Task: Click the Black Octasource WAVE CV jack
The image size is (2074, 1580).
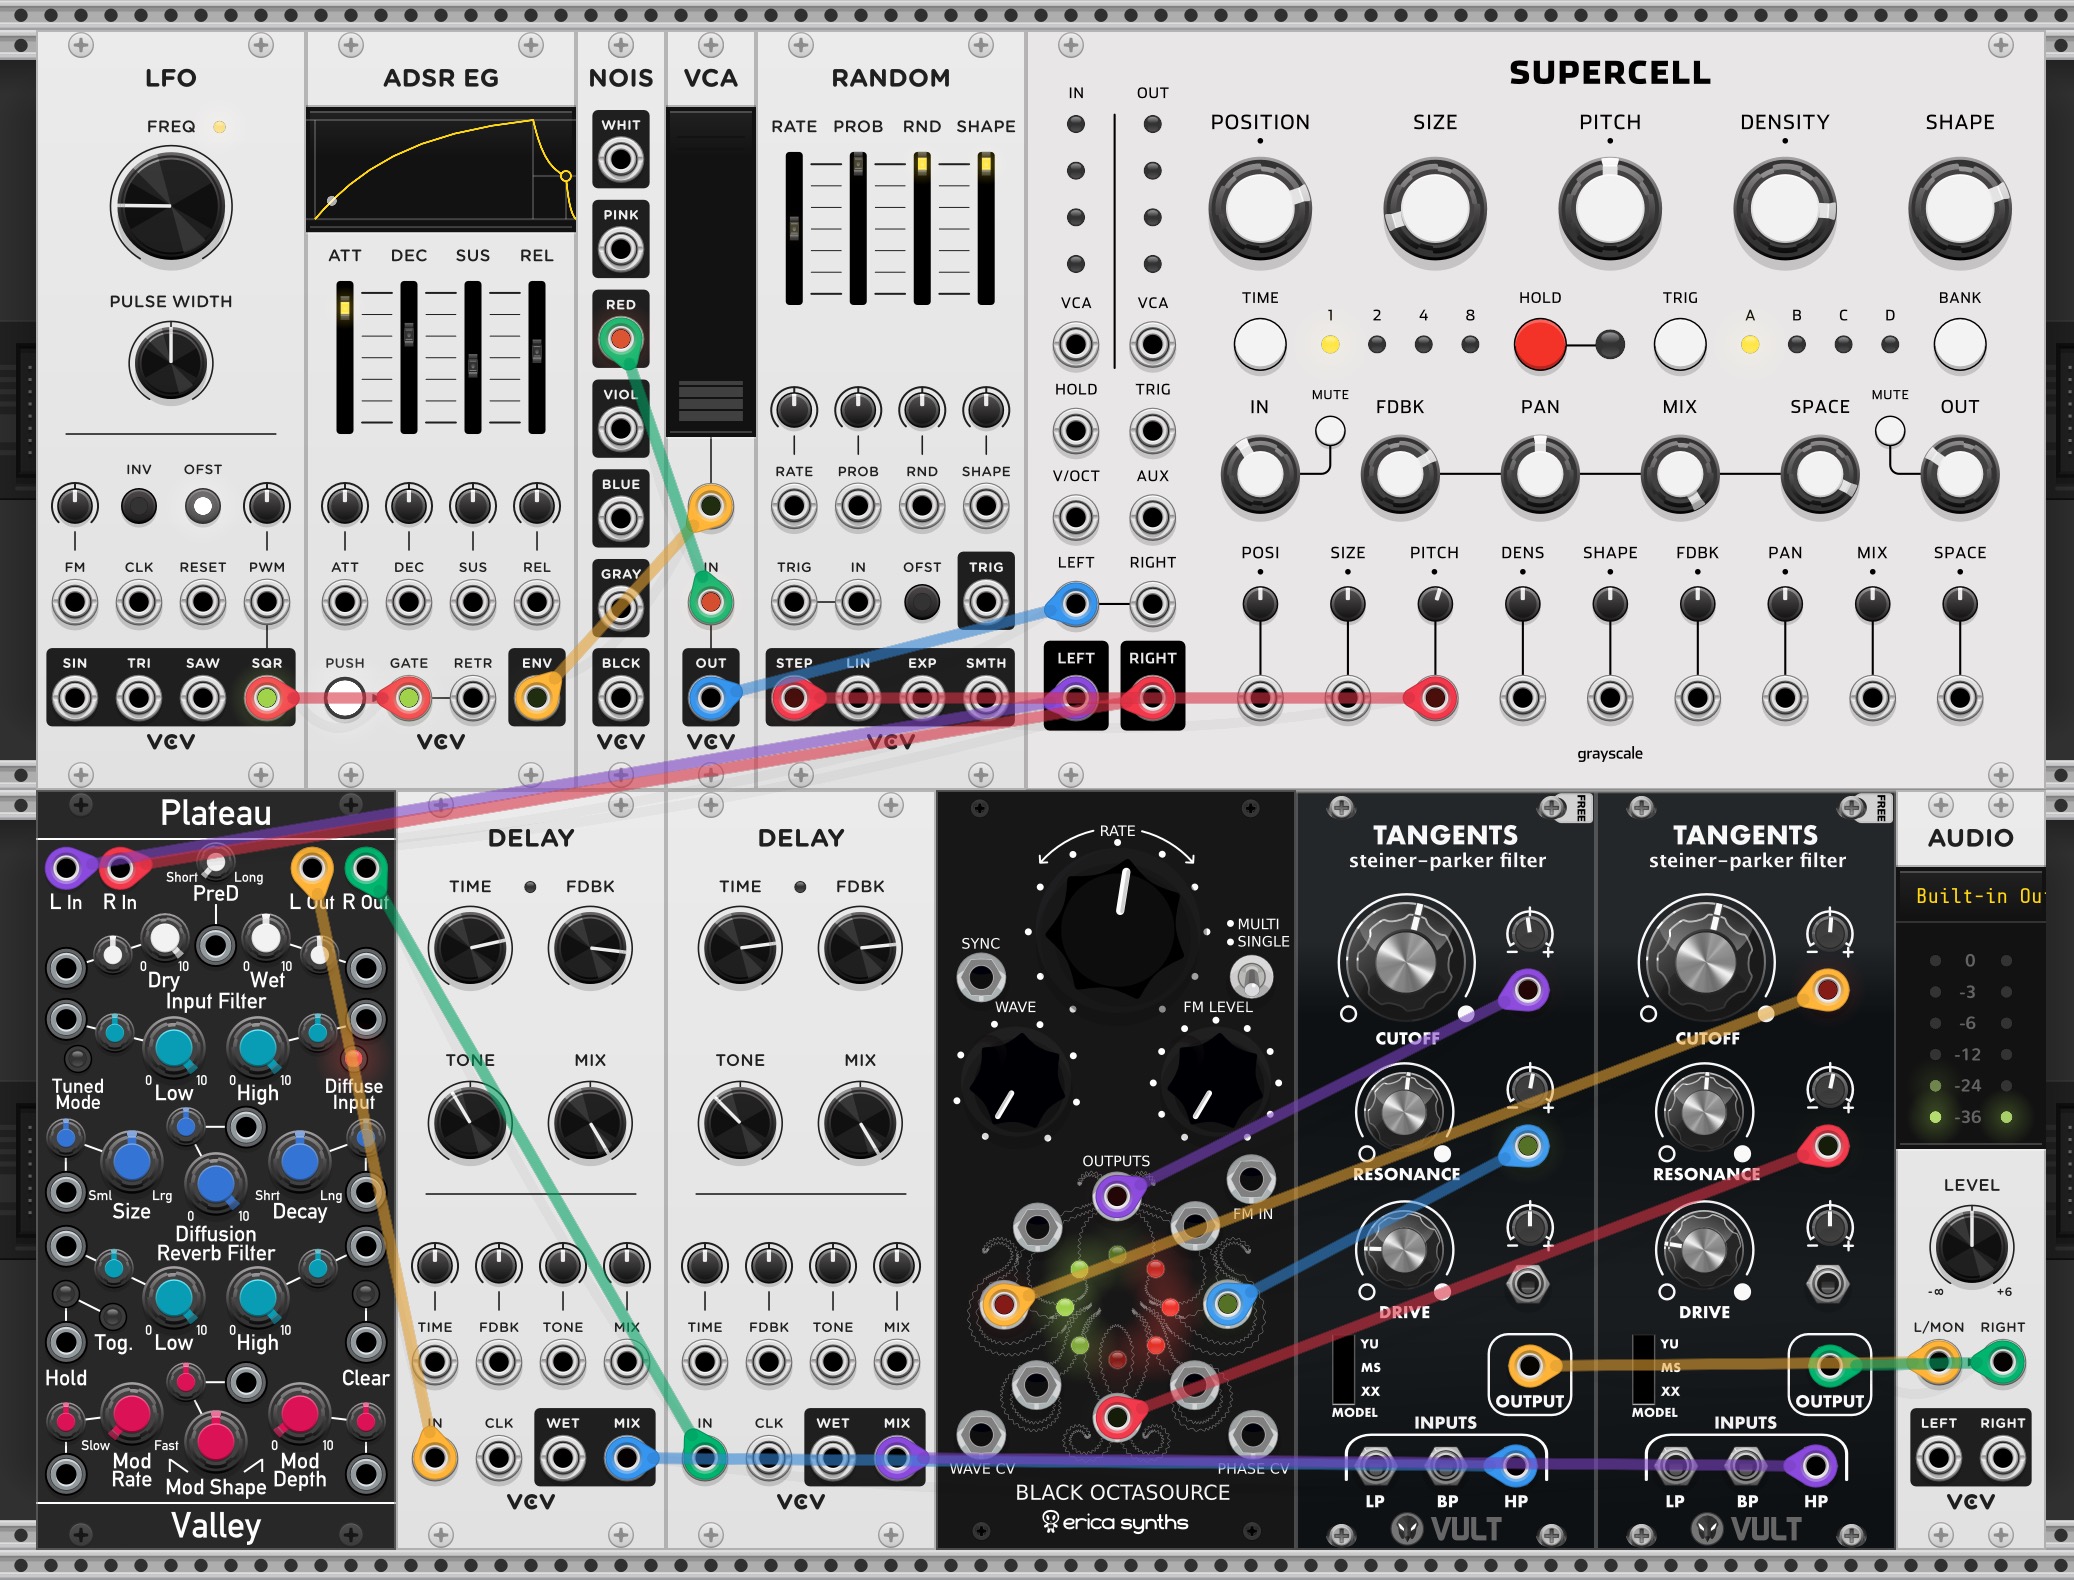Action: pos(980,1433)
